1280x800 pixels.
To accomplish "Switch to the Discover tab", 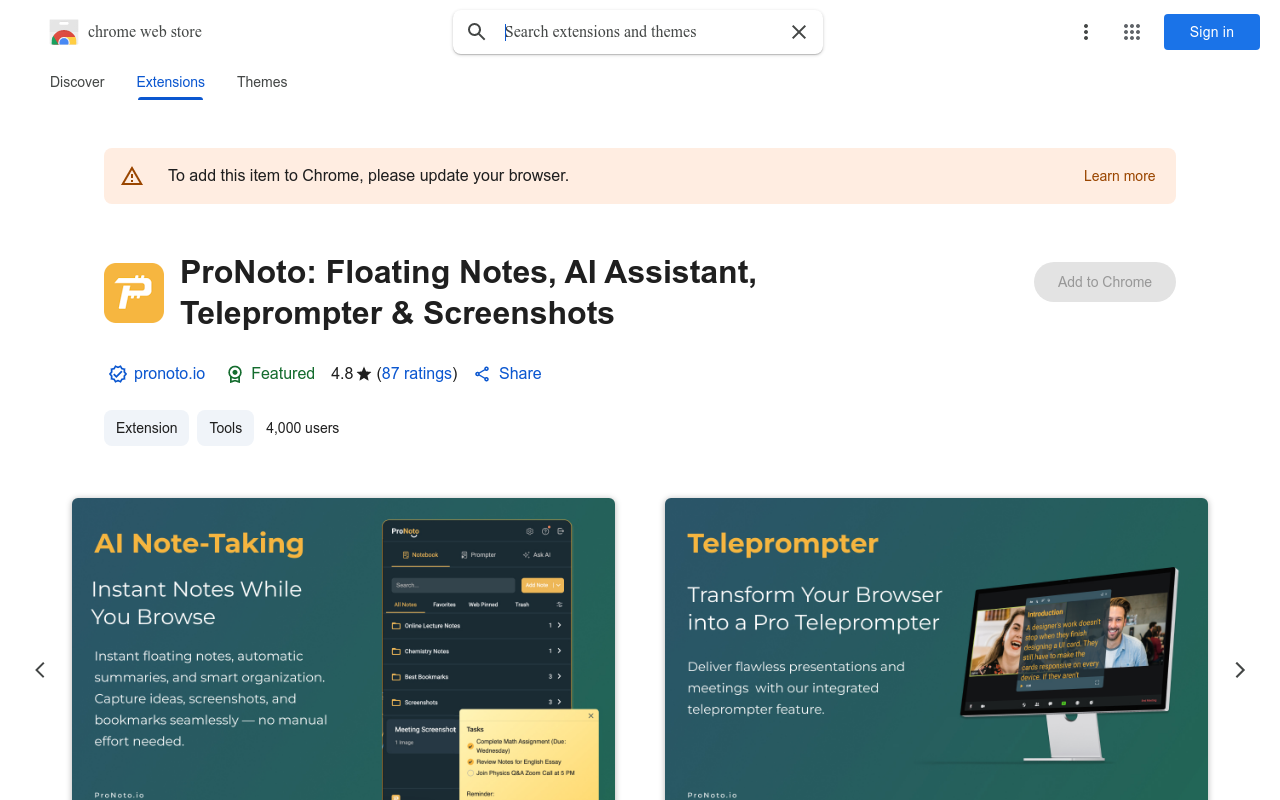I will [x=77, y=82].
